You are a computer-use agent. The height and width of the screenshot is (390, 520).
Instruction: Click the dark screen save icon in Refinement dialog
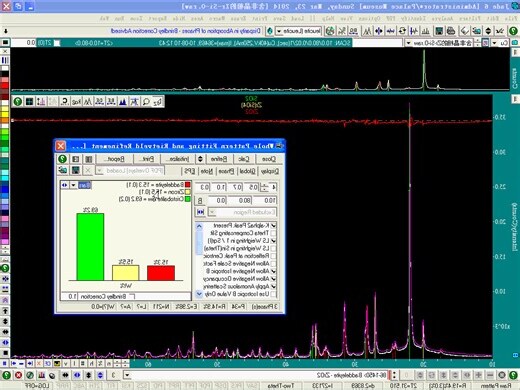point(76,170)
